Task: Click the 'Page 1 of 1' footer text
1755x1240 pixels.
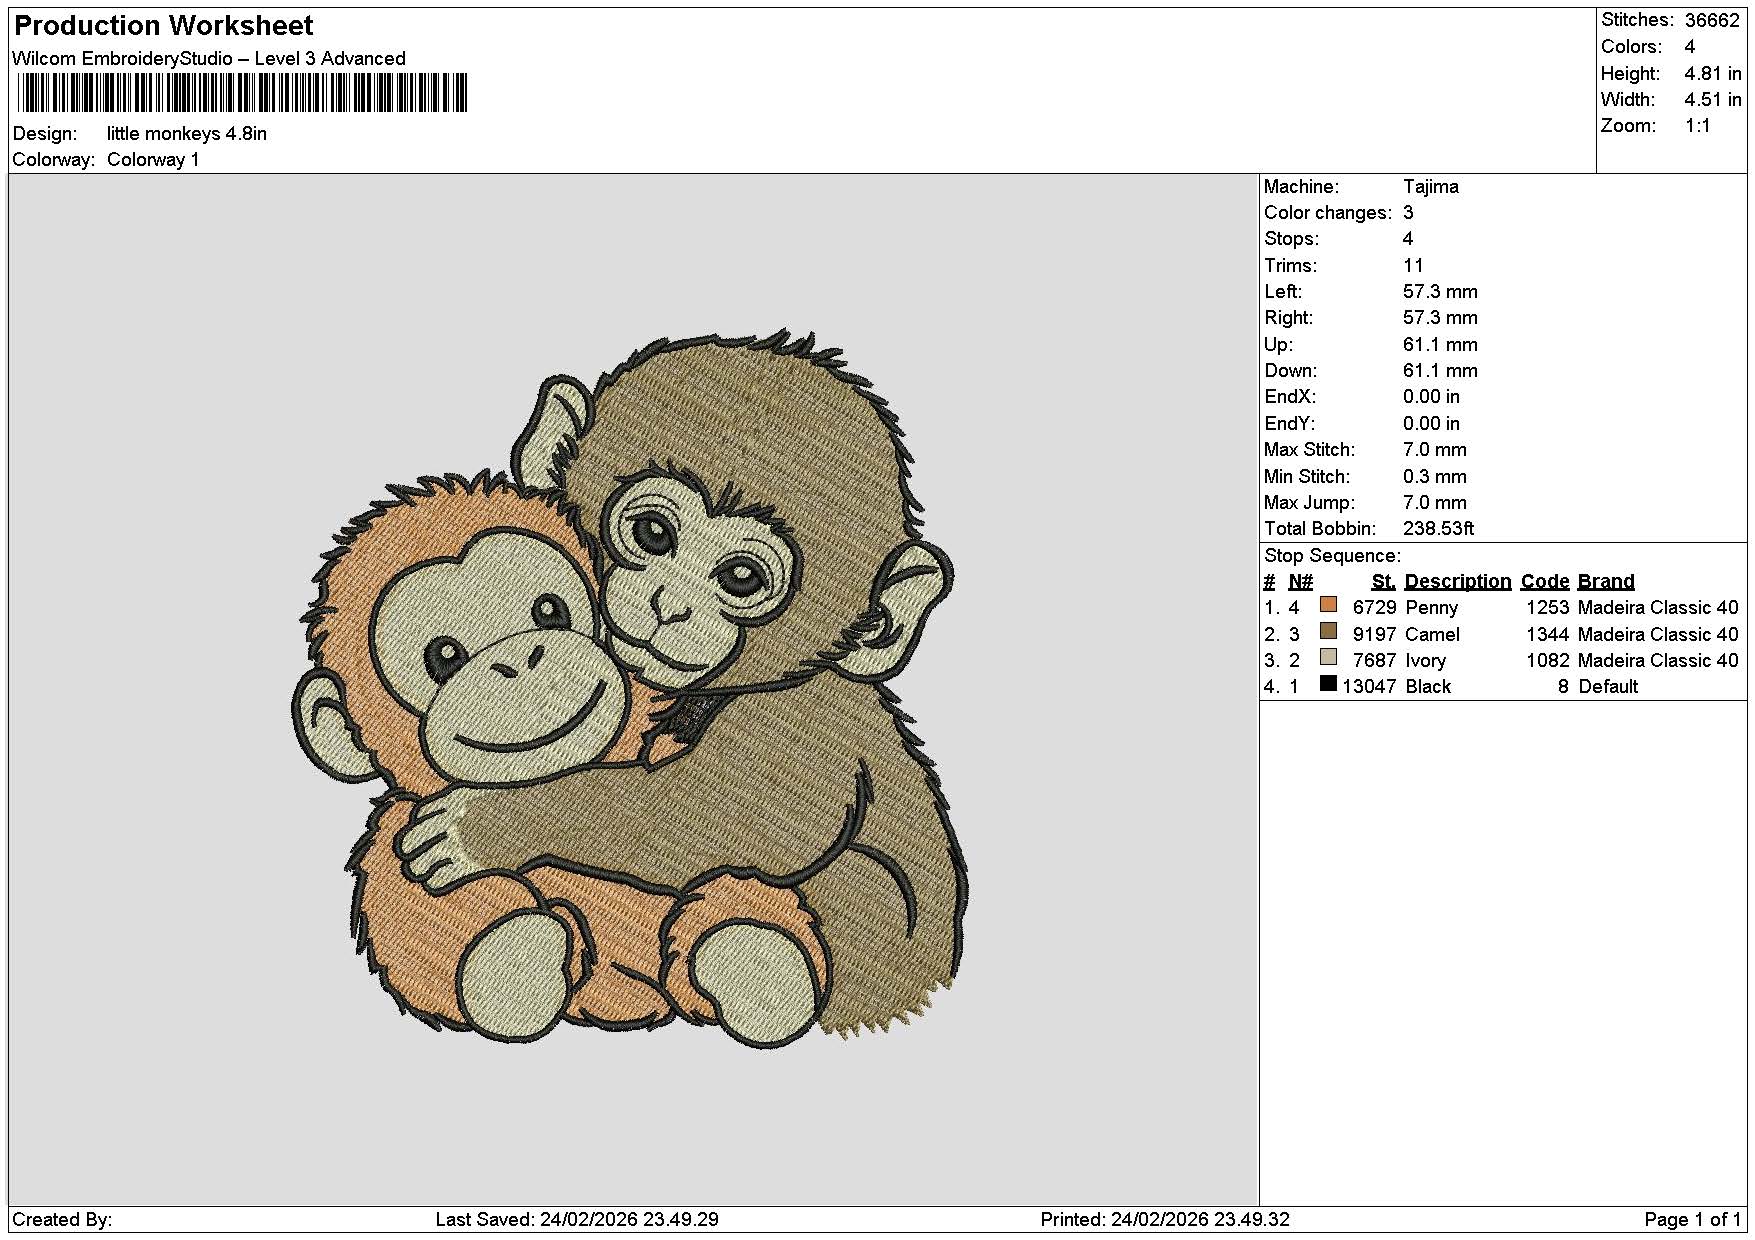Action: pyautogui.click(x=1693, y=1220)
